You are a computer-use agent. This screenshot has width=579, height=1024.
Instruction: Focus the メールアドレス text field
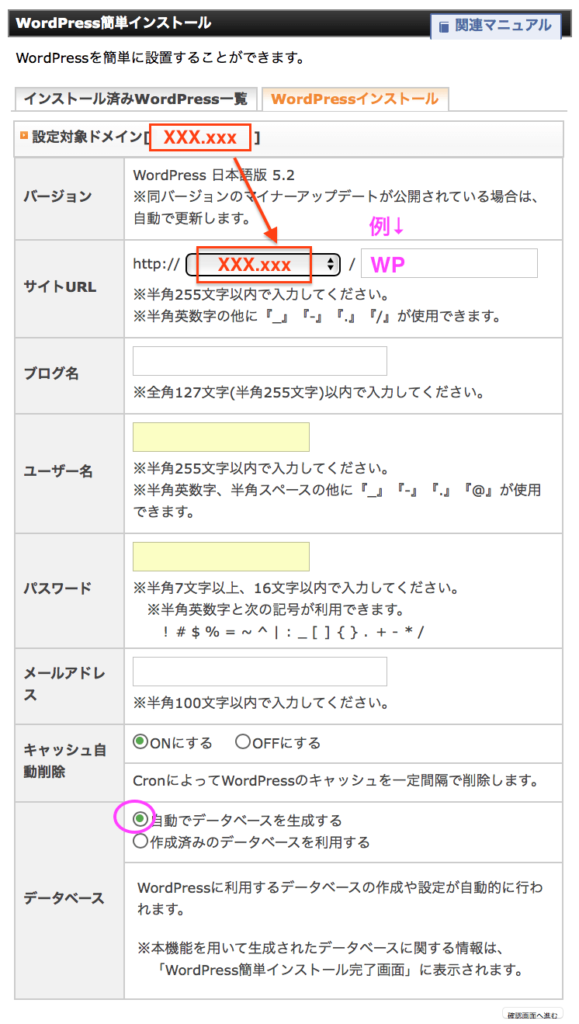pyautogui.click(x=260, y=671)
